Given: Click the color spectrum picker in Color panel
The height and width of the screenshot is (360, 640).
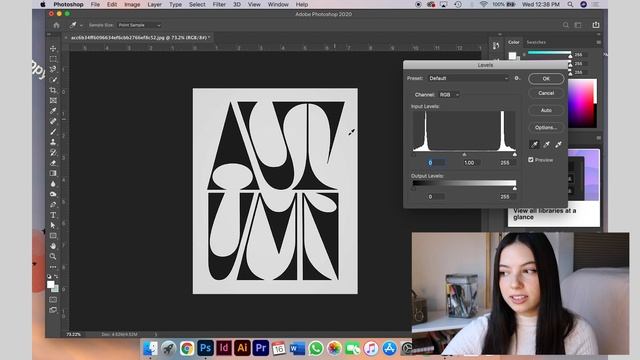Looking at the screenshot, I should pyautogui.click(x=582, y=103).
